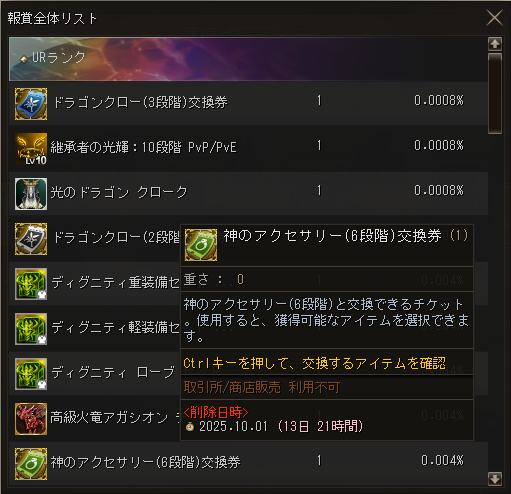Select the golden crown Lv10 icon
Screen dimensions: 511x494
coord(31,149)
